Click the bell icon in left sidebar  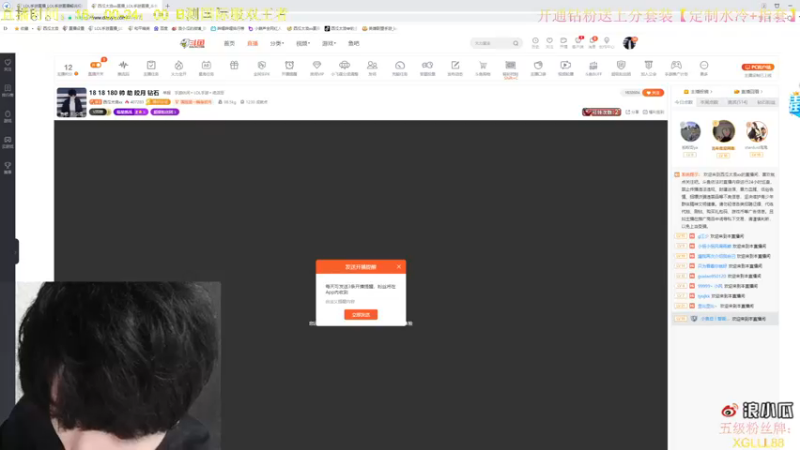coord(8,116)
